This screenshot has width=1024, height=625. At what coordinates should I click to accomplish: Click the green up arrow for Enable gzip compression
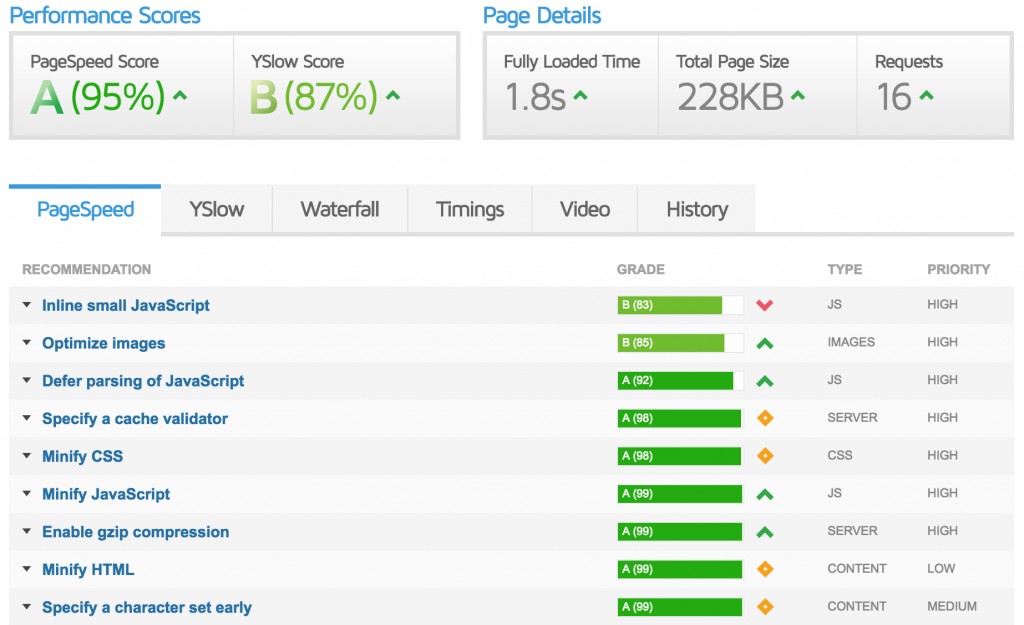tap(765, 532)
